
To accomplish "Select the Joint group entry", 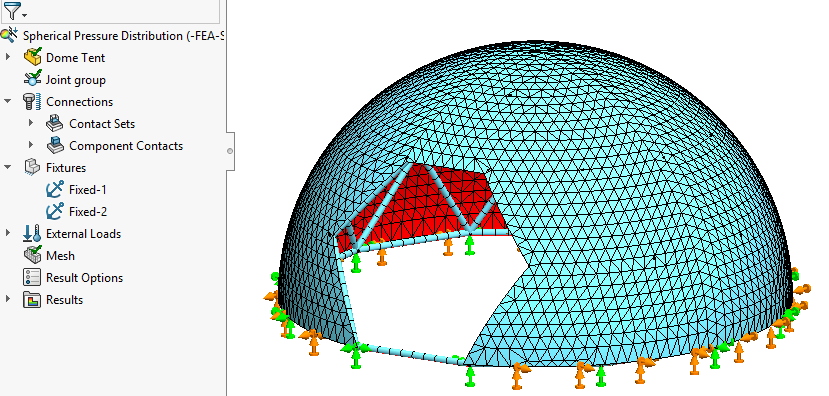I will pos(76,80).
